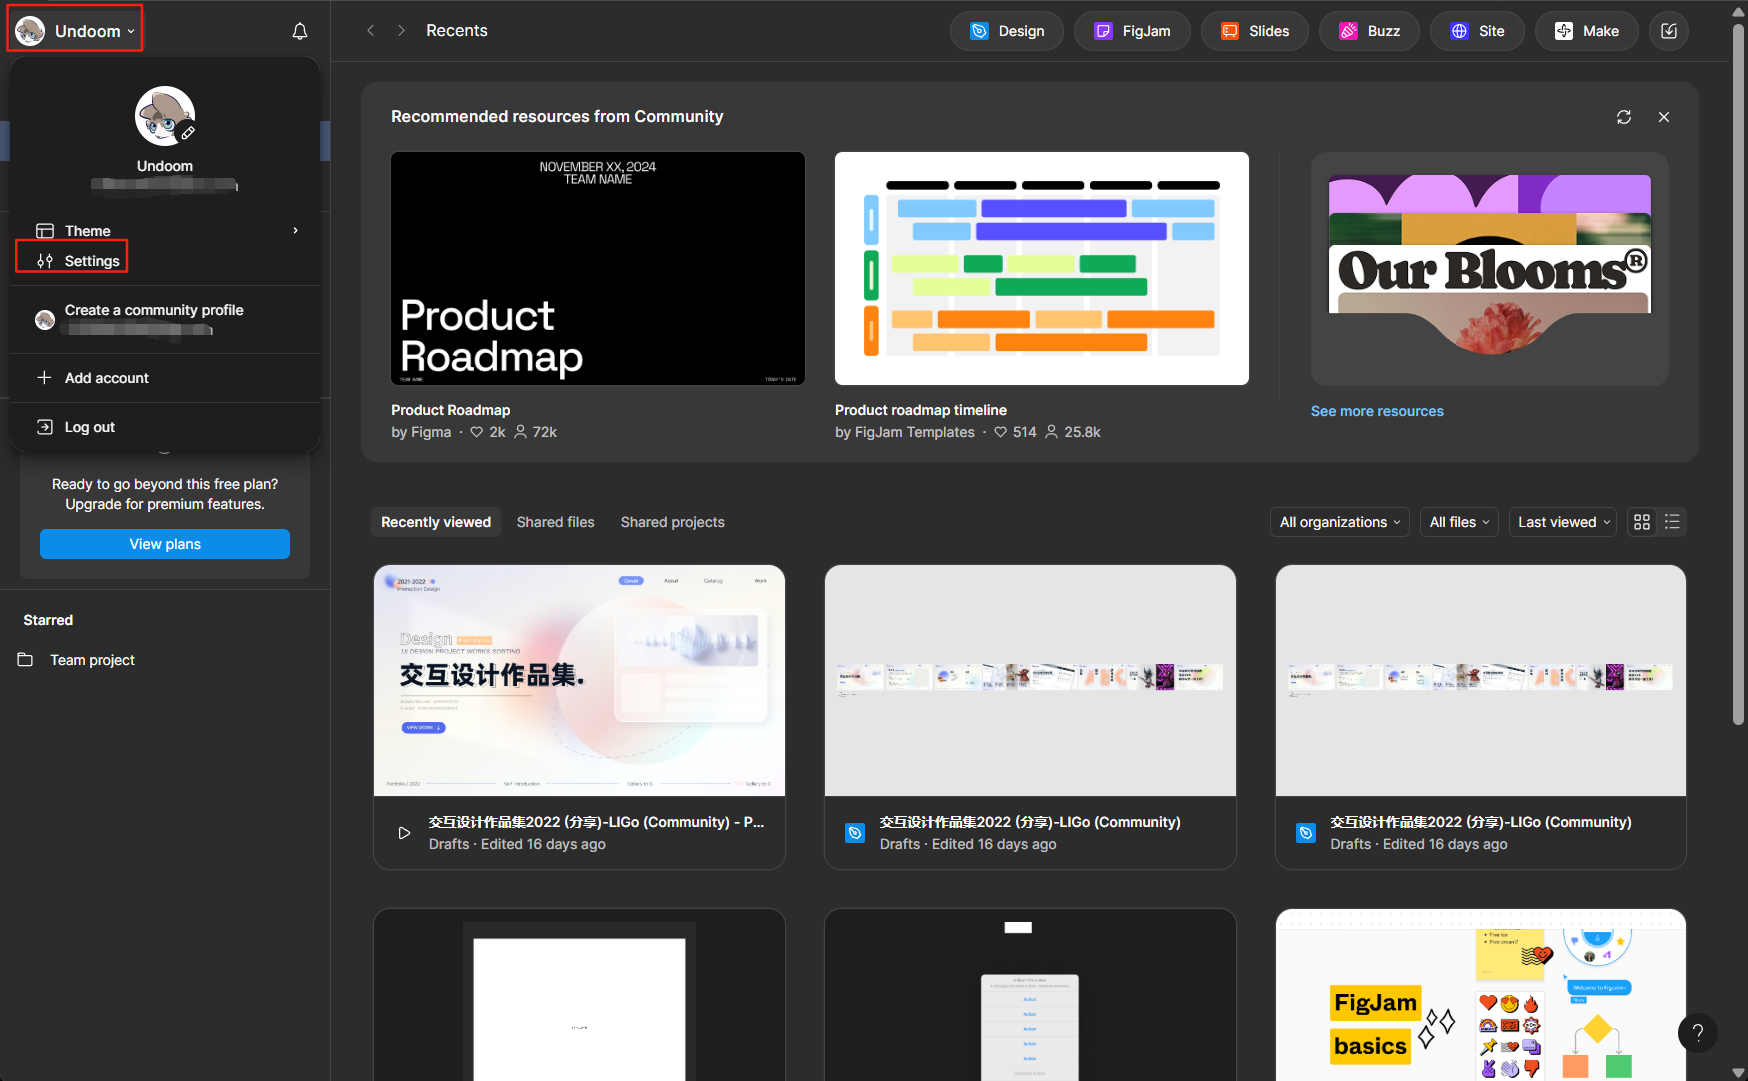Image resolution: width=1748 pixels, height=1081 pixels.
Task: Open the Last viewed sort dropdown
Action: tap(1563, 522)
